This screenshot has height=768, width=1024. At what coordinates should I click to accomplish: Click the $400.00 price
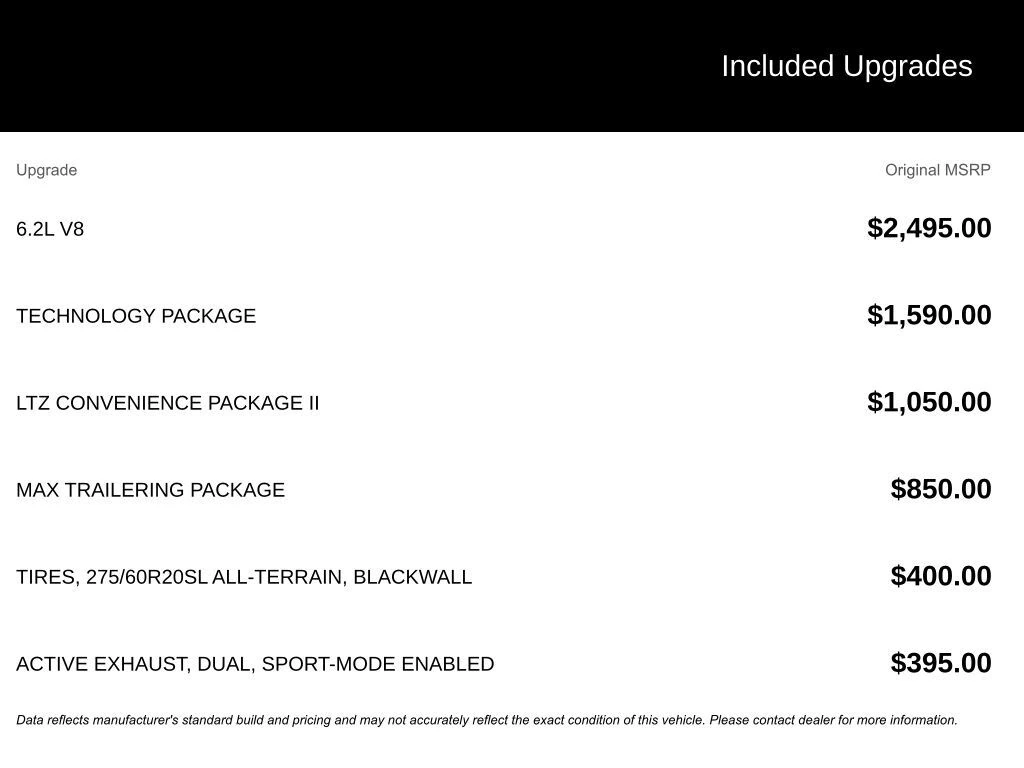click(x=941, y=576)
